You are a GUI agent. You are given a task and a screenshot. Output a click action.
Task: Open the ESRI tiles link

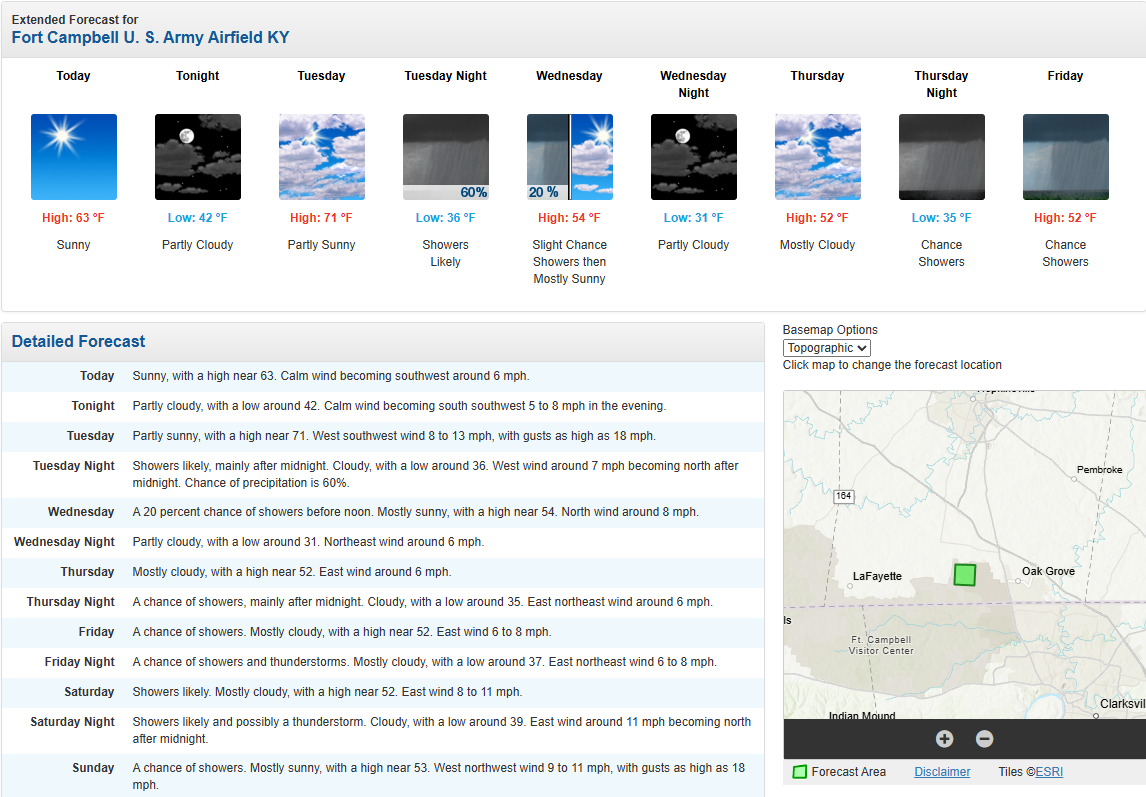(1049, 772)
